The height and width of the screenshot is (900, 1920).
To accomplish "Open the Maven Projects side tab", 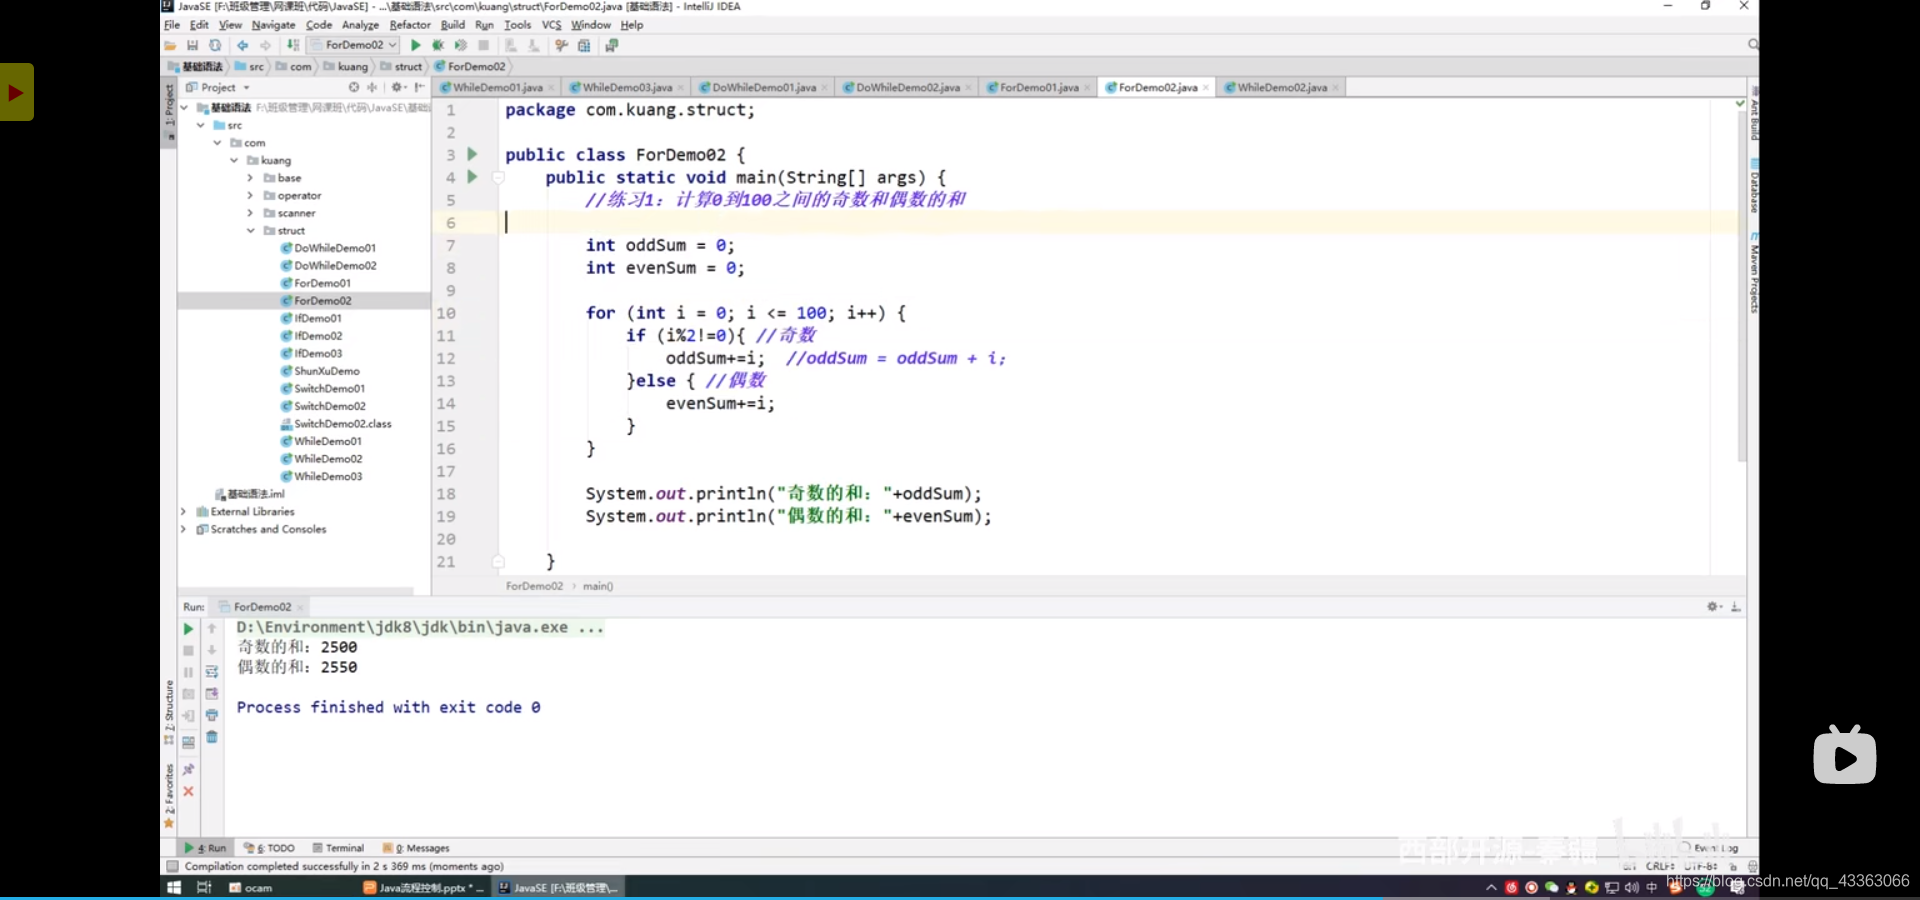I will 1754,275.
